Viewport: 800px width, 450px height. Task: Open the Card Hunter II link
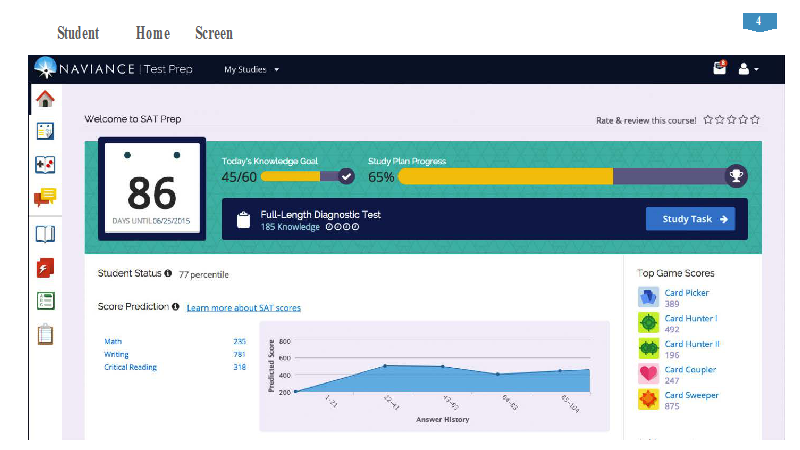tap(692, 344)
